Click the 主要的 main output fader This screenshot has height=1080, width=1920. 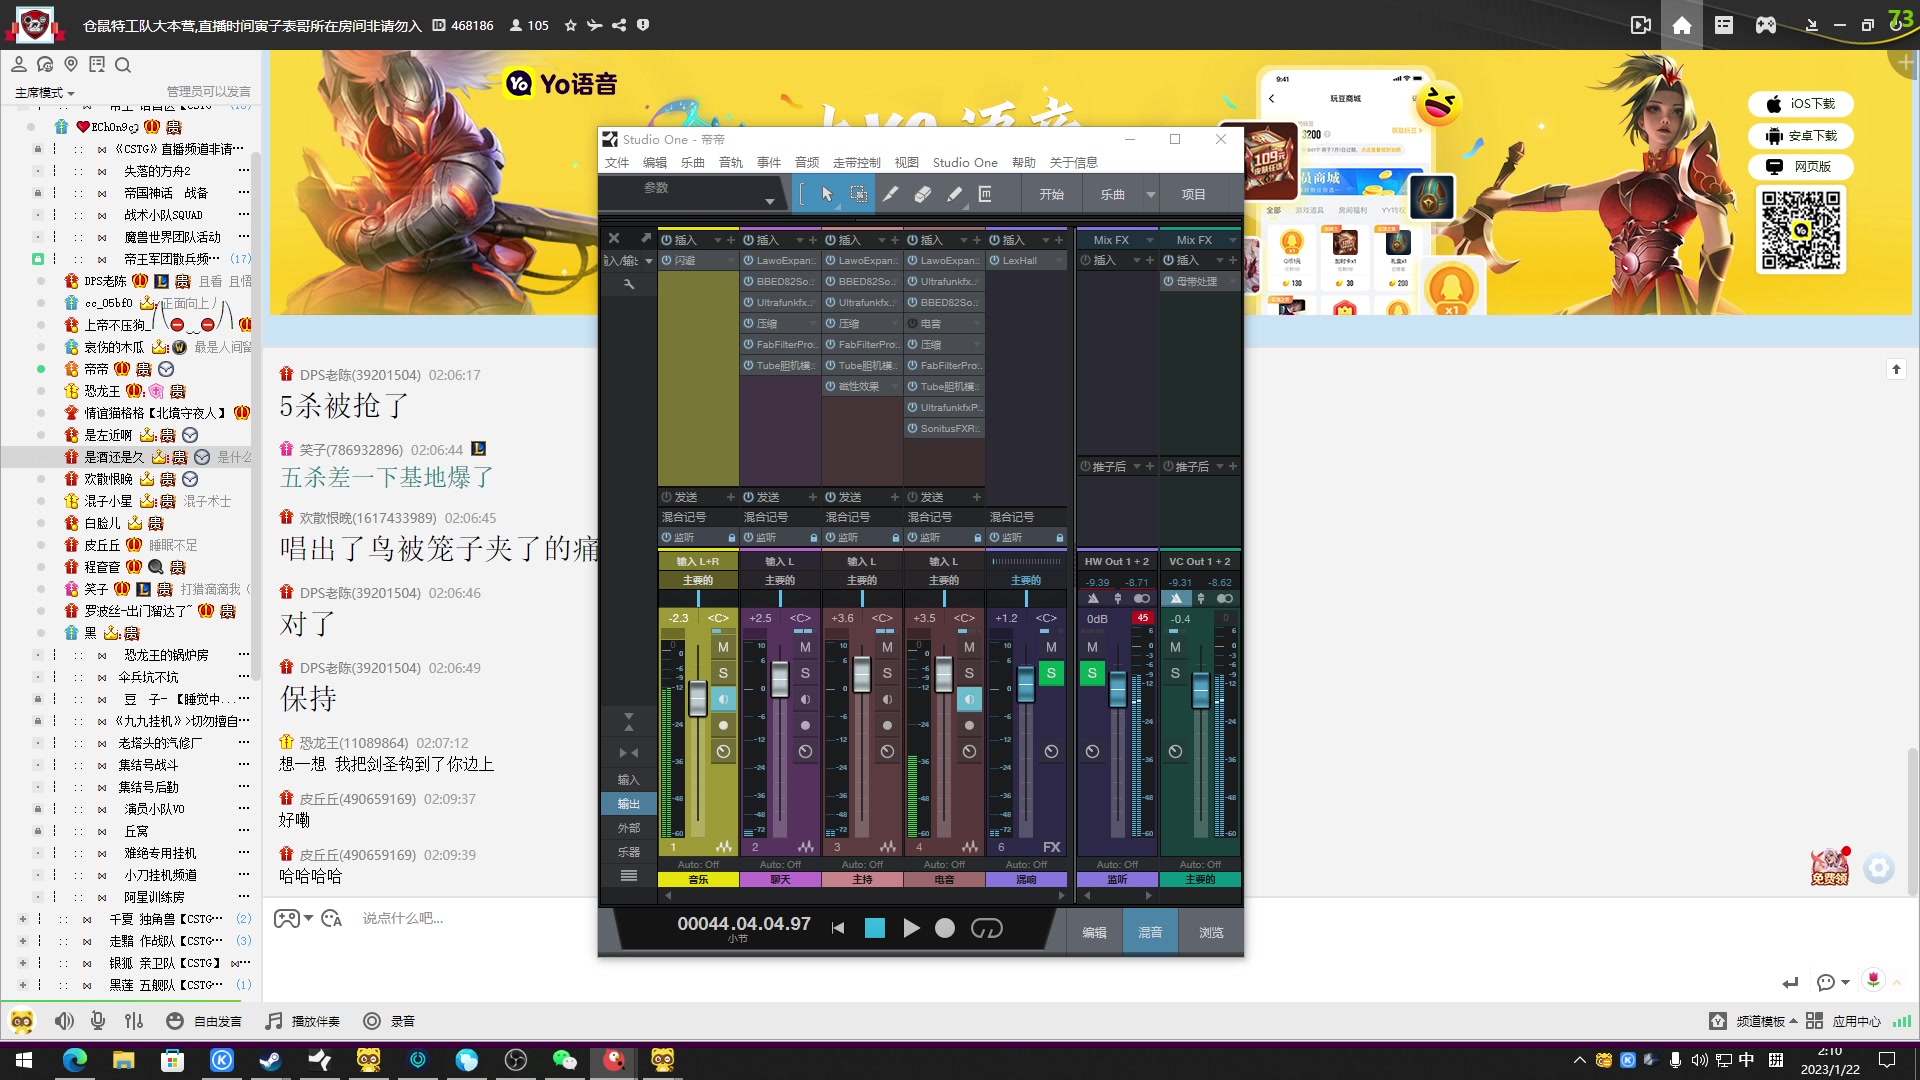tap(1200, 689)
